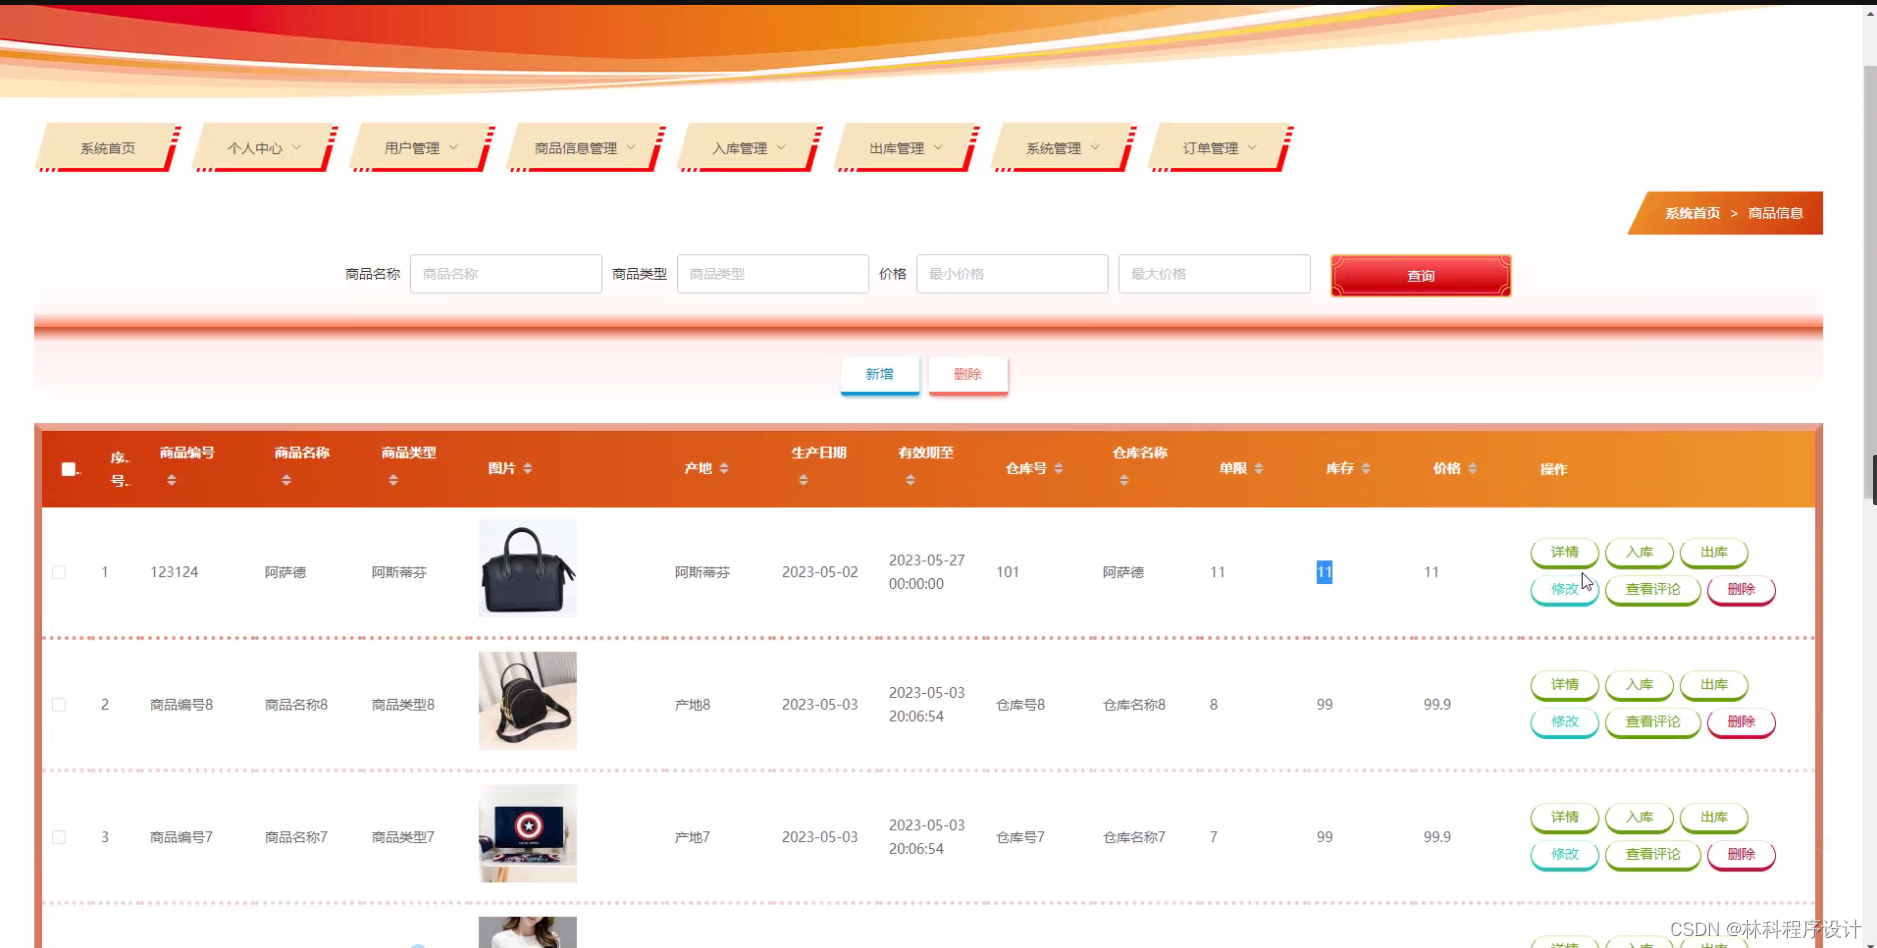Click the 商品名称 search input field

tap(506, 273)
